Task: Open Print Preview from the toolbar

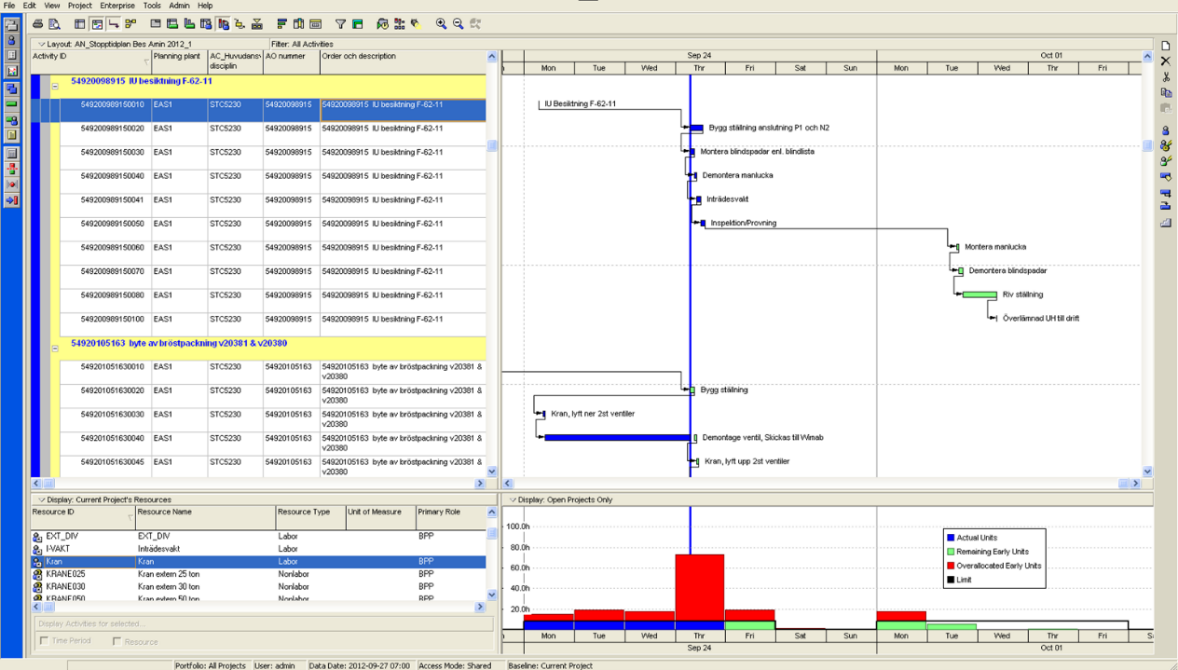Action: pyautogui.click(x=54, y=24)
